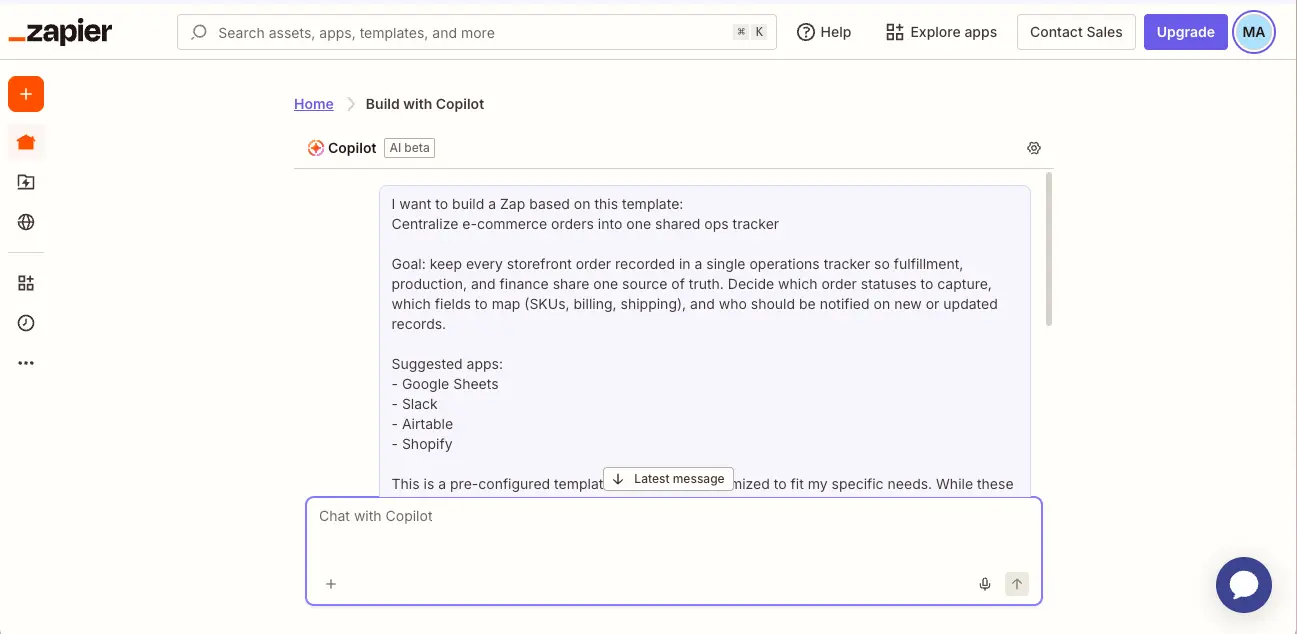1297x634 pixels.
Task: Open Copilot settings with the gear icon
Action: (x=1034, y=147)
